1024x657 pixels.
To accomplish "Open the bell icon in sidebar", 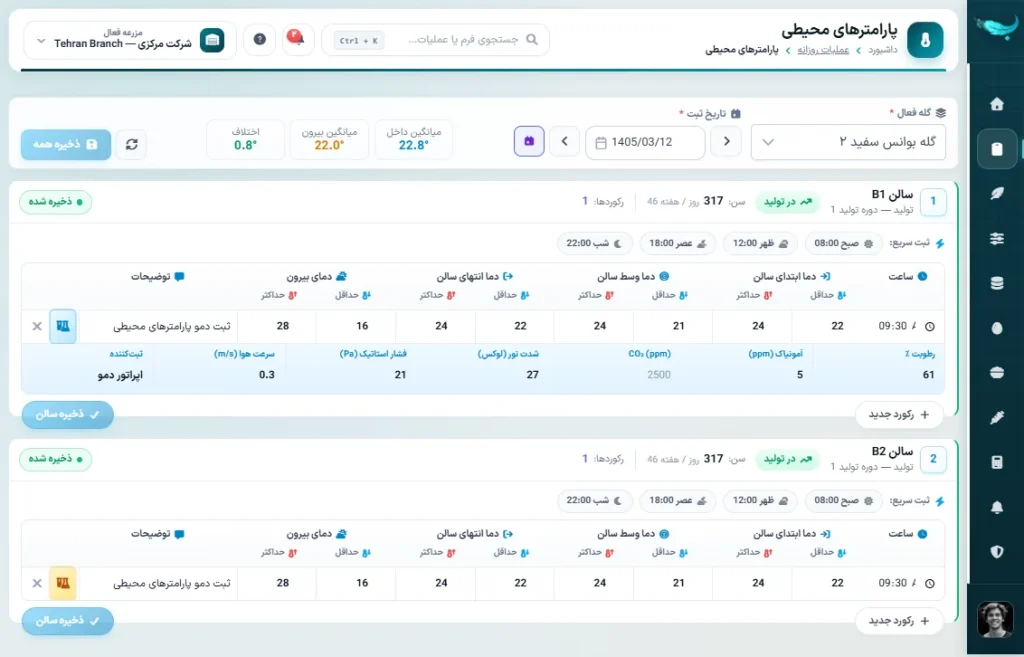I will [997, 507].
